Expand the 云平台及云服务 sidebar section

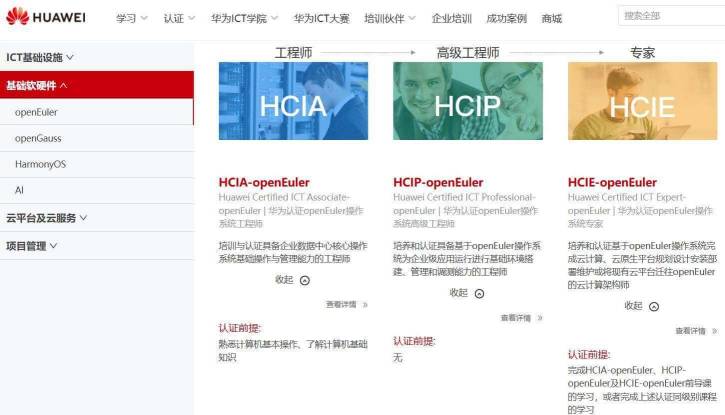(97, 218)
